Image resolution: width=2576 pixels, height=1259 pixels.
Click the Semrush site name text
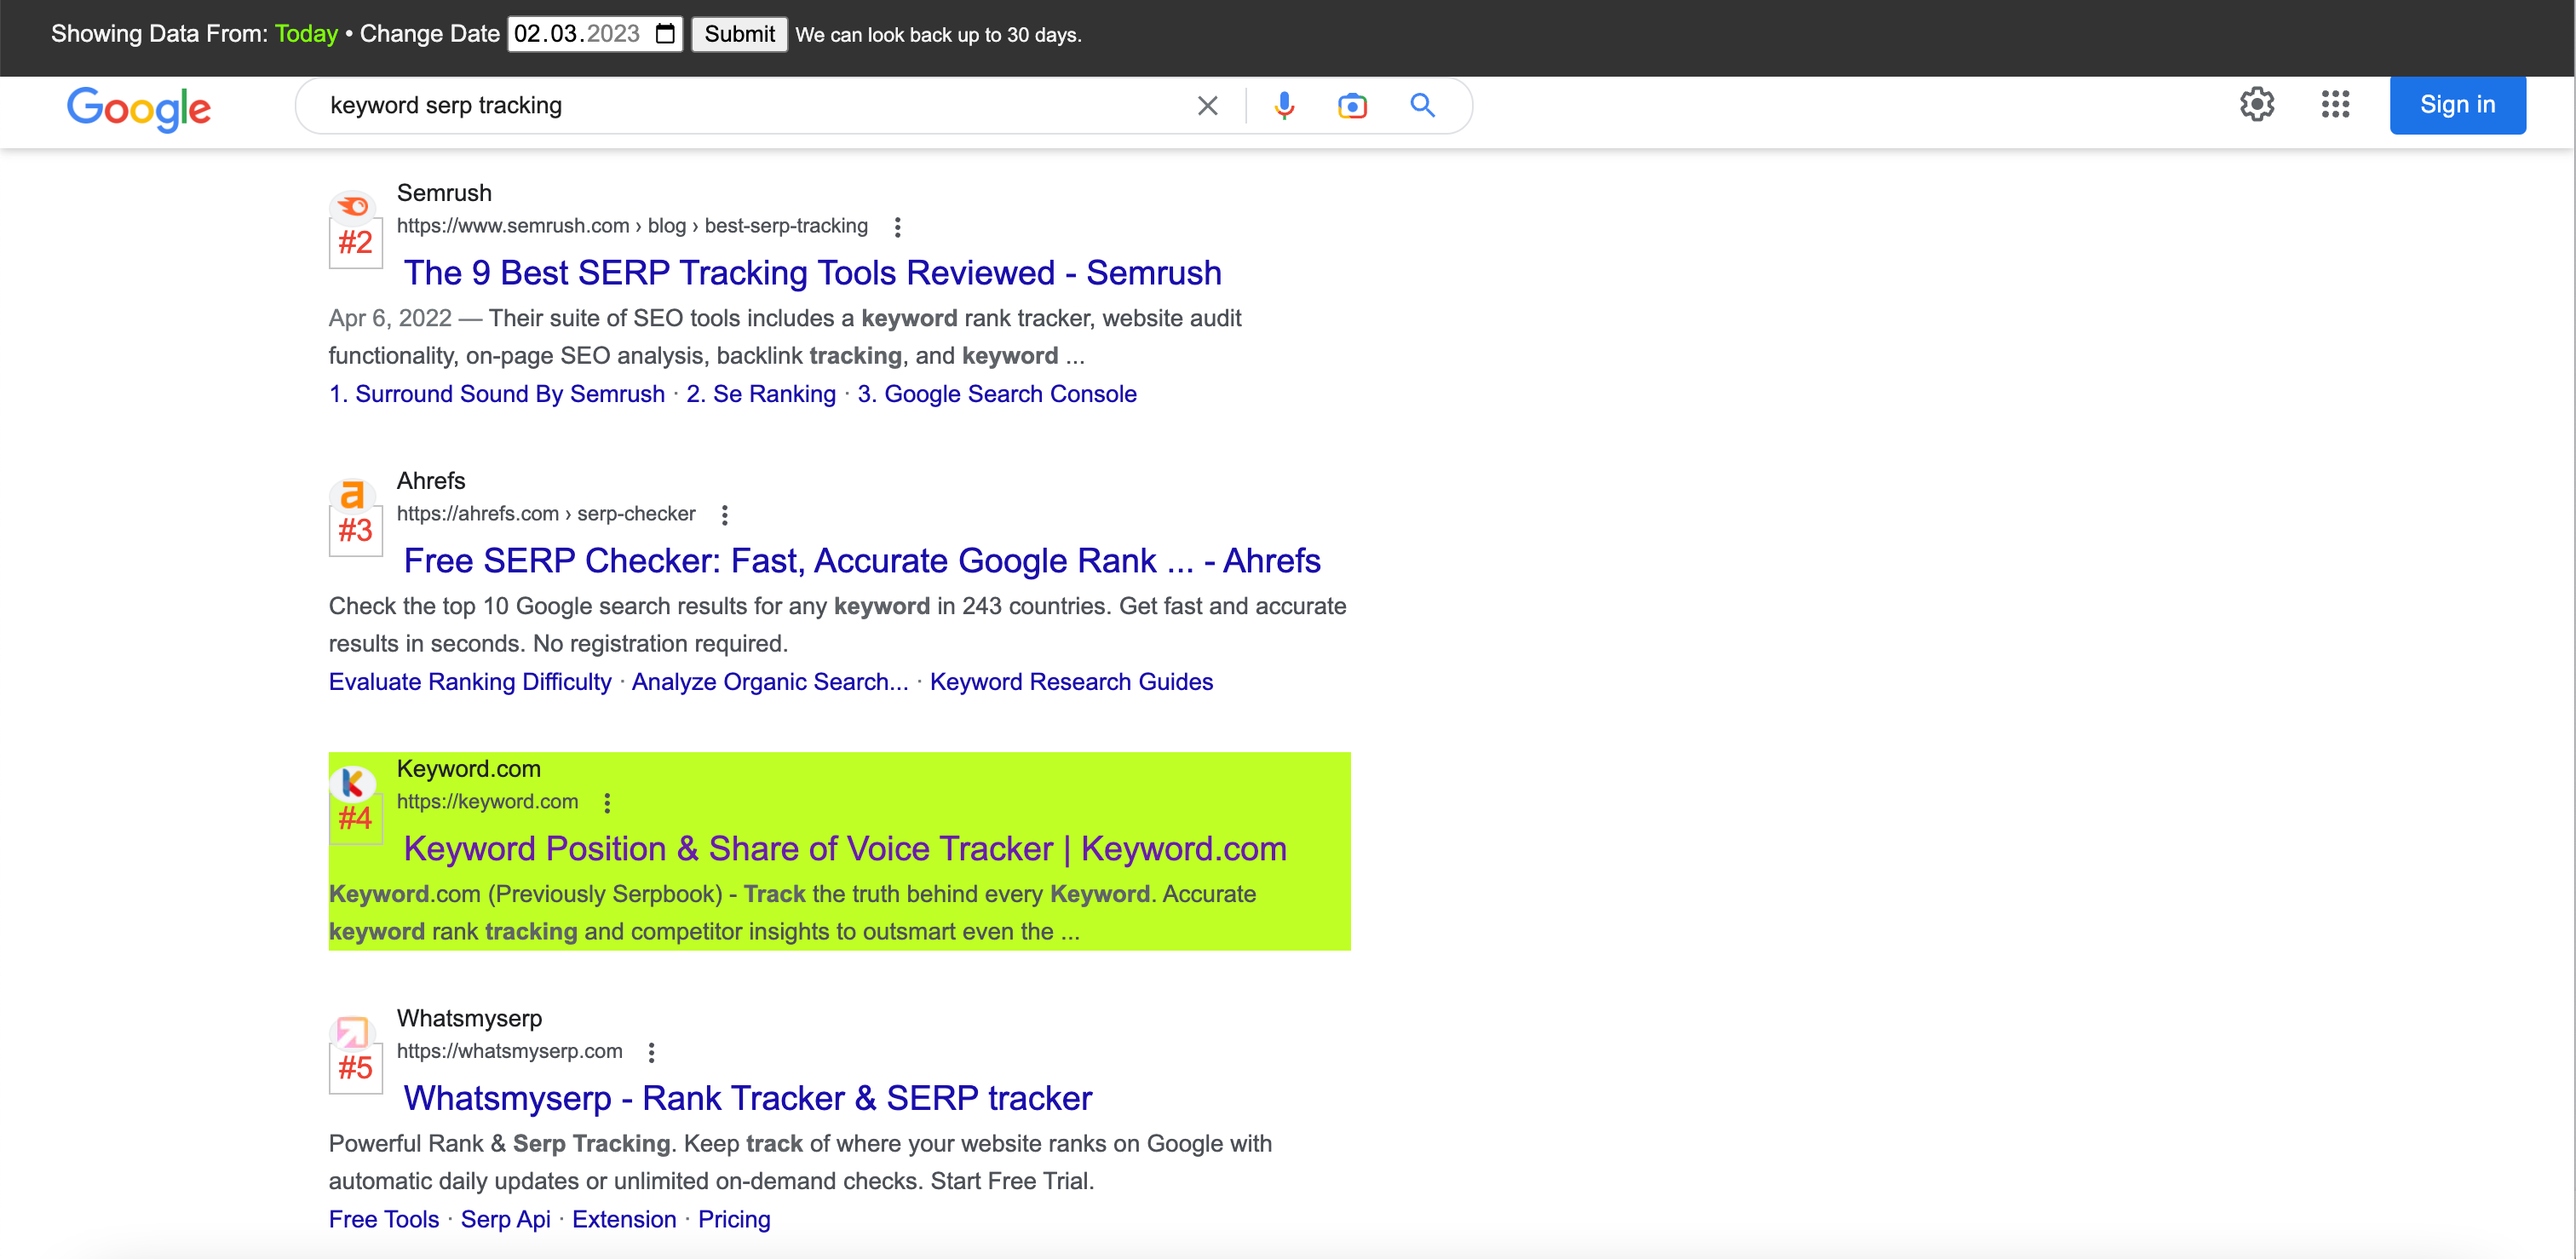click(x=444, y=193)
